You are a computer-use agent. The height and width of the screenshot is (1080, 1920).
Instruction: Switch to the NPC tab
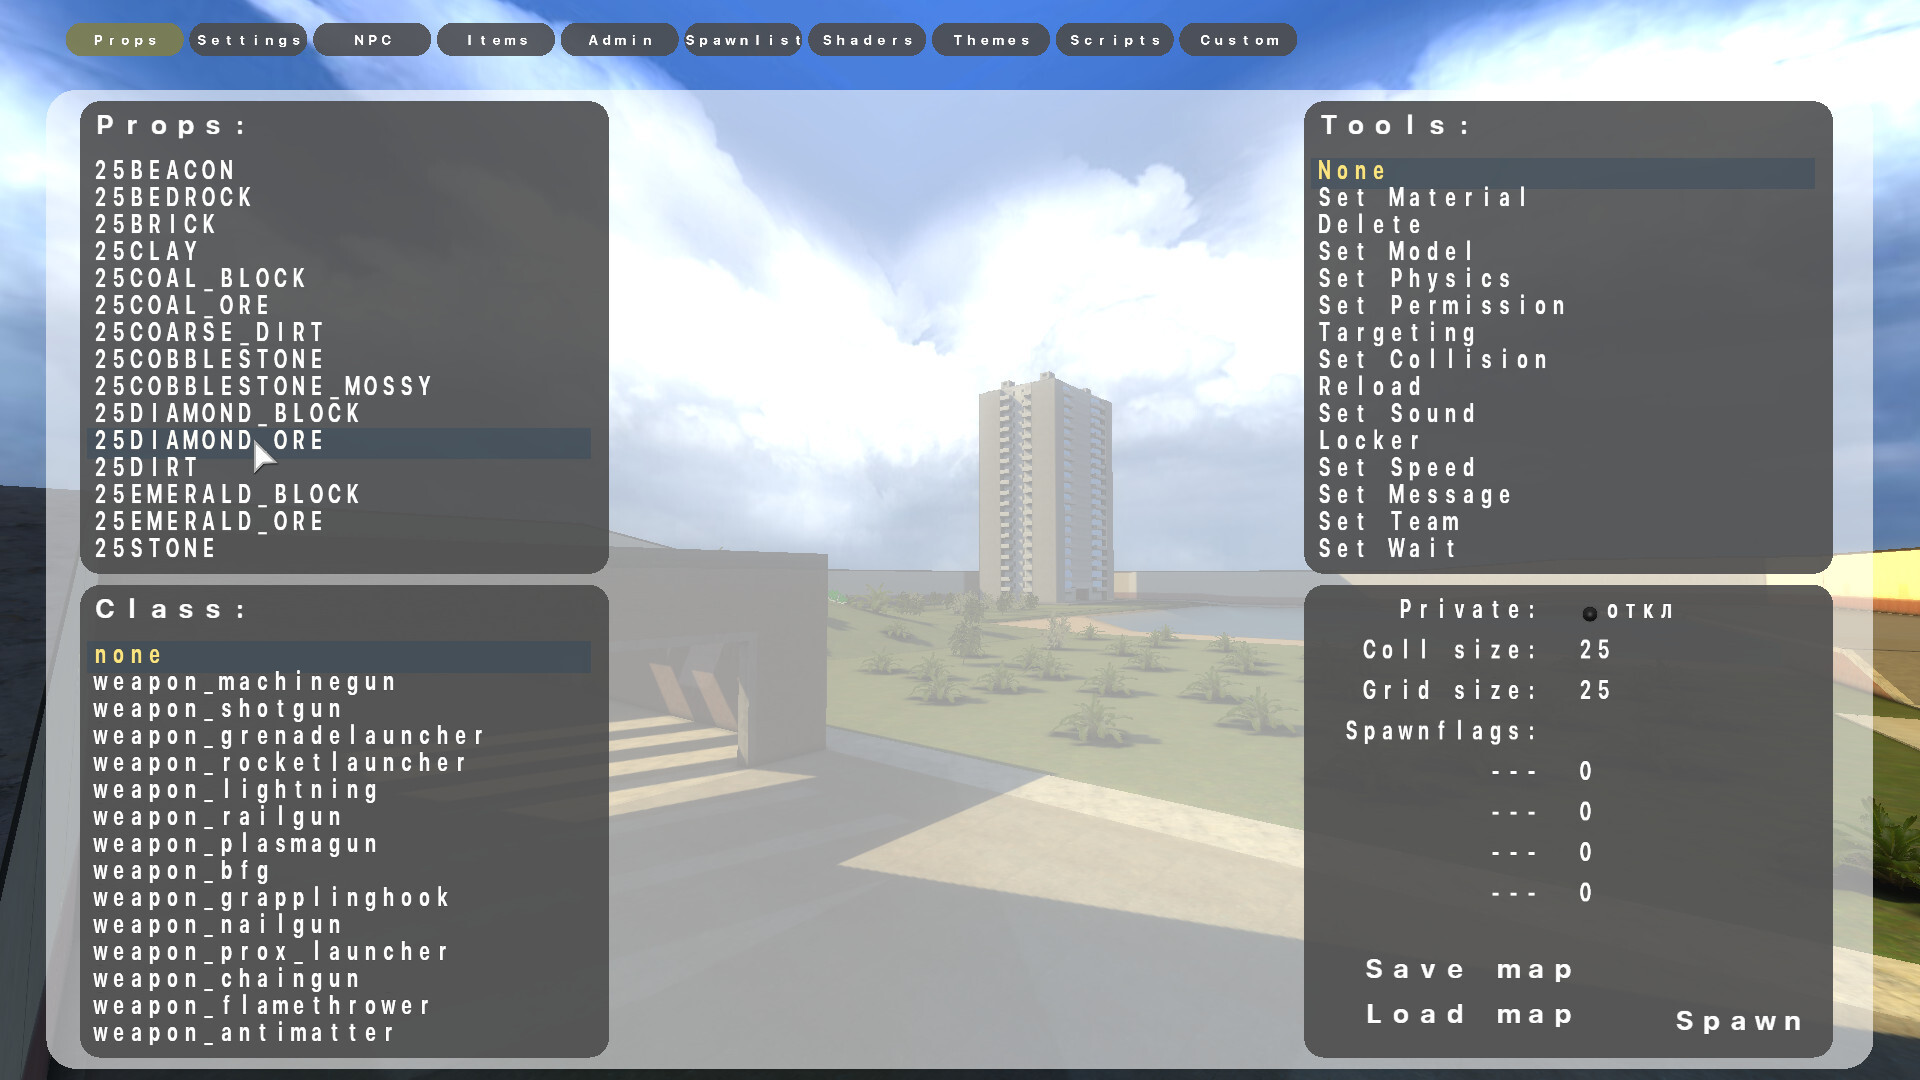pos(373,40)
